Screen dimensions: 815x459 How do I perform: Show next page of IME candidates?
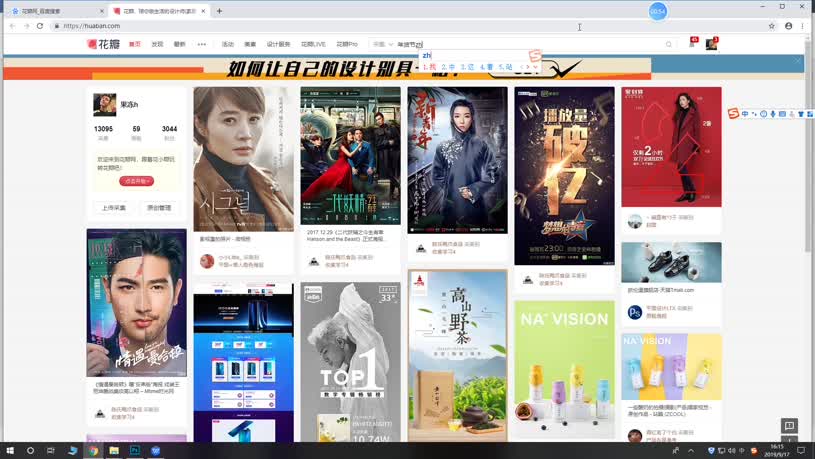[529, 67]
